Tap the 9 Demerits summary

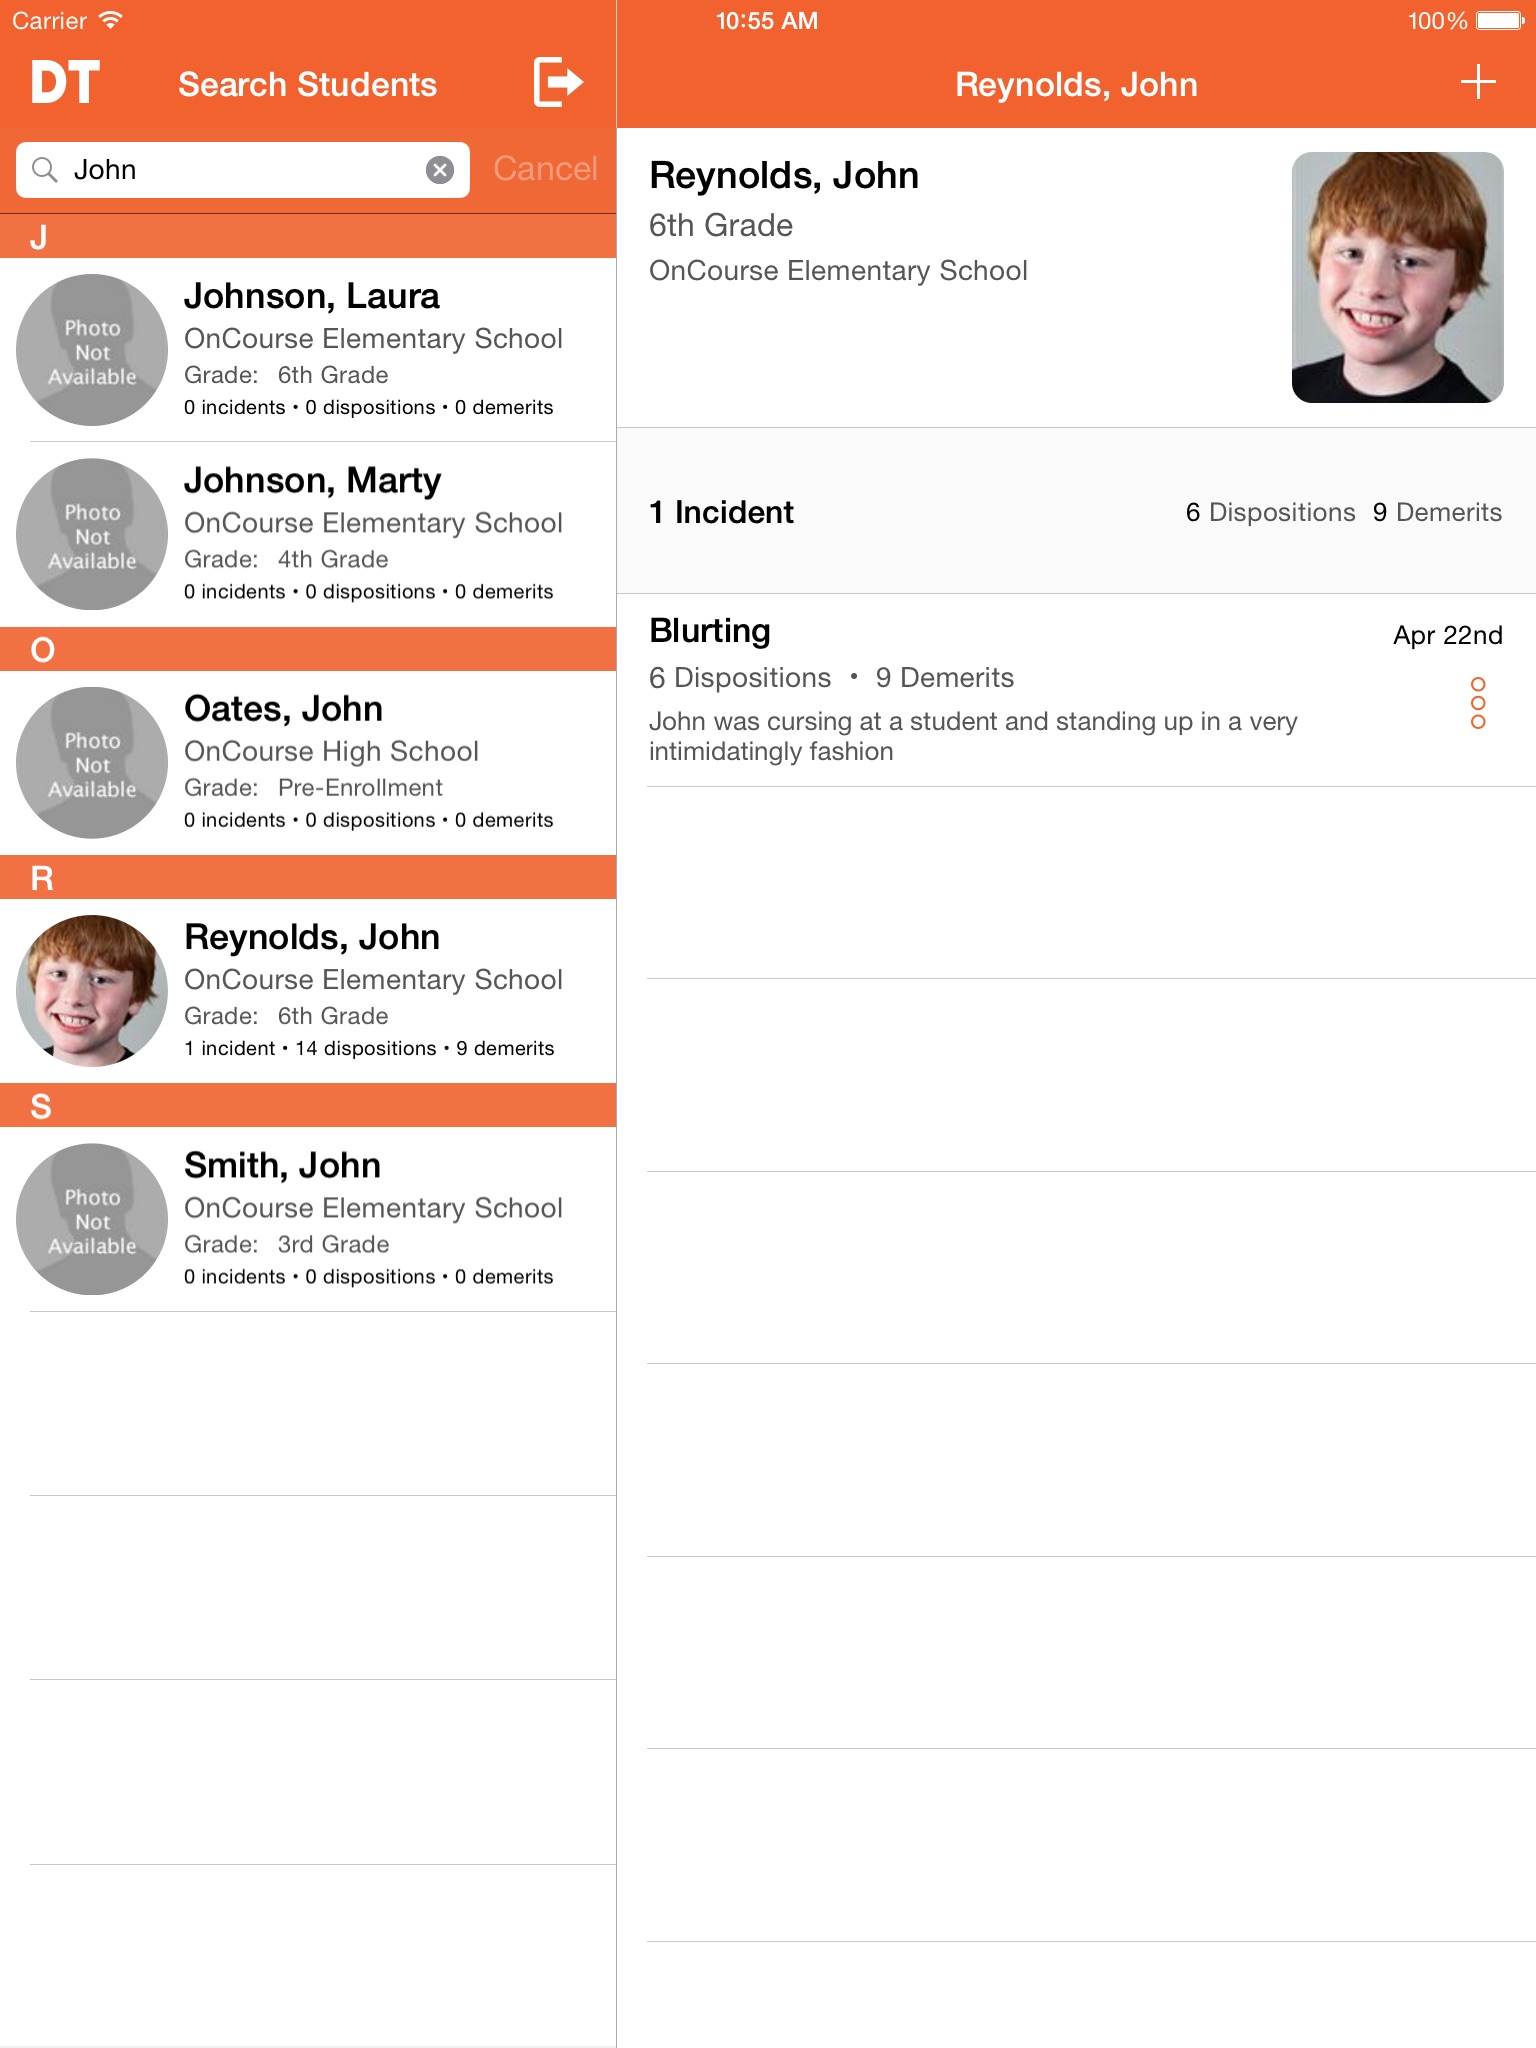point(1437,512)
